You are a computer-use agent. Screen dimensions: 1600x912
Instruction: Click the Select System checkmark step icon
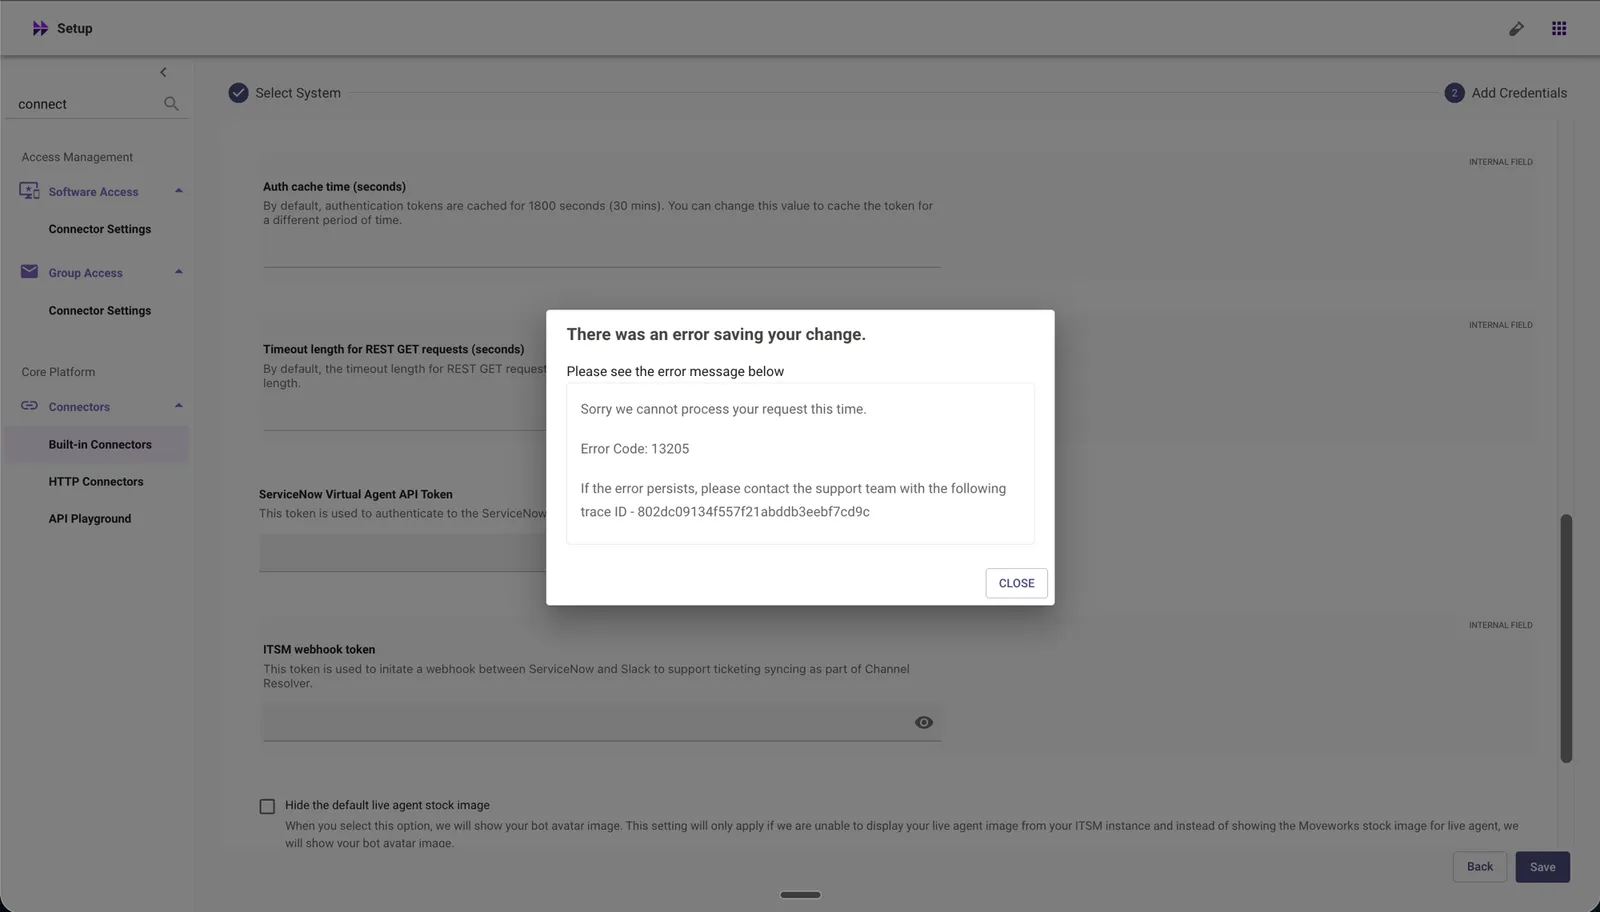point(238,93)
